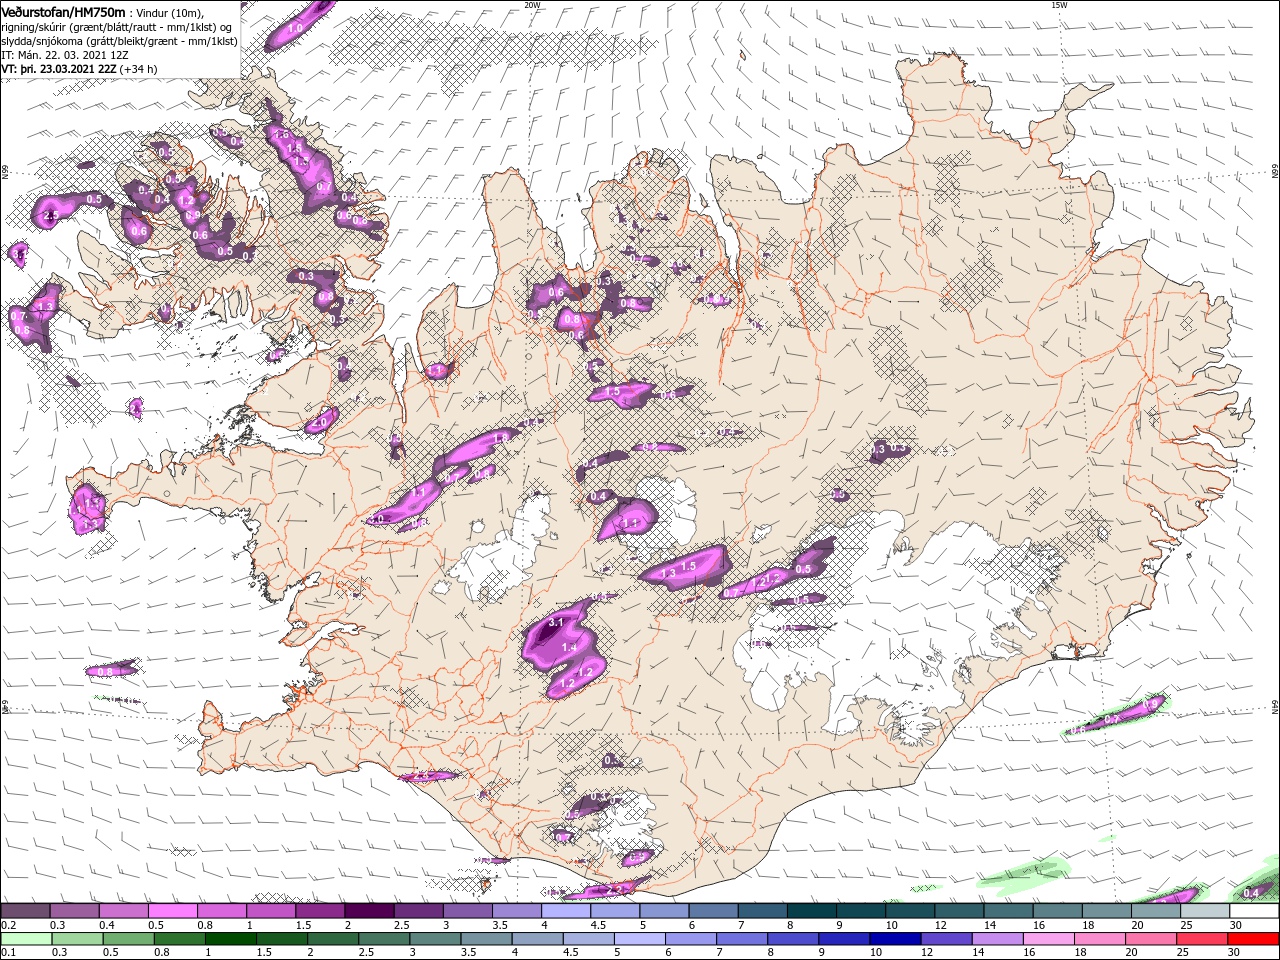1280x960 pixels.
Task: Click the 'slydda/snjókoma' legend description line
Action: coord(119,41)
